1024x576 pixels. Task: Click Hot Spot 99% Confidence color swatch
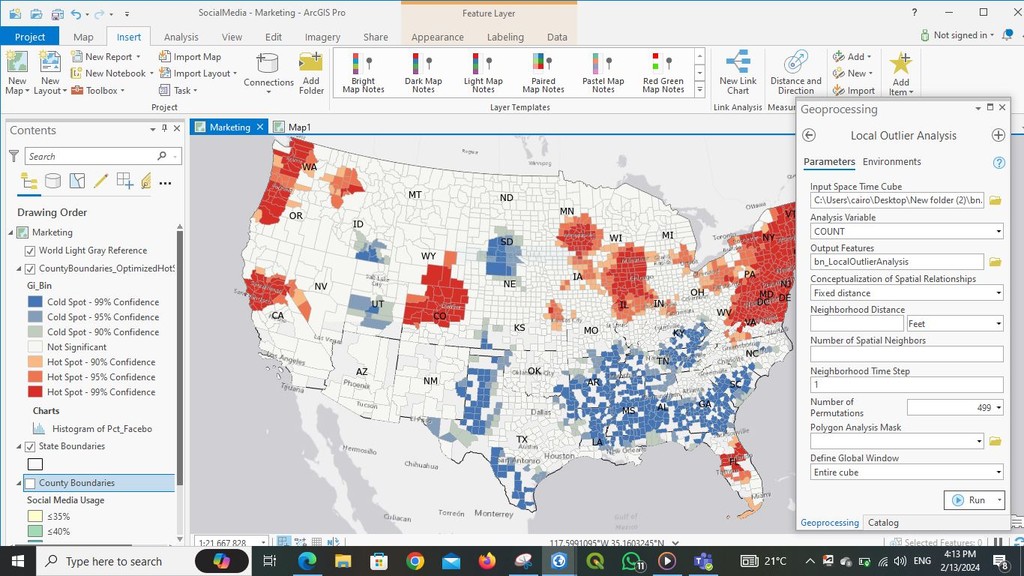coord(35,392)
